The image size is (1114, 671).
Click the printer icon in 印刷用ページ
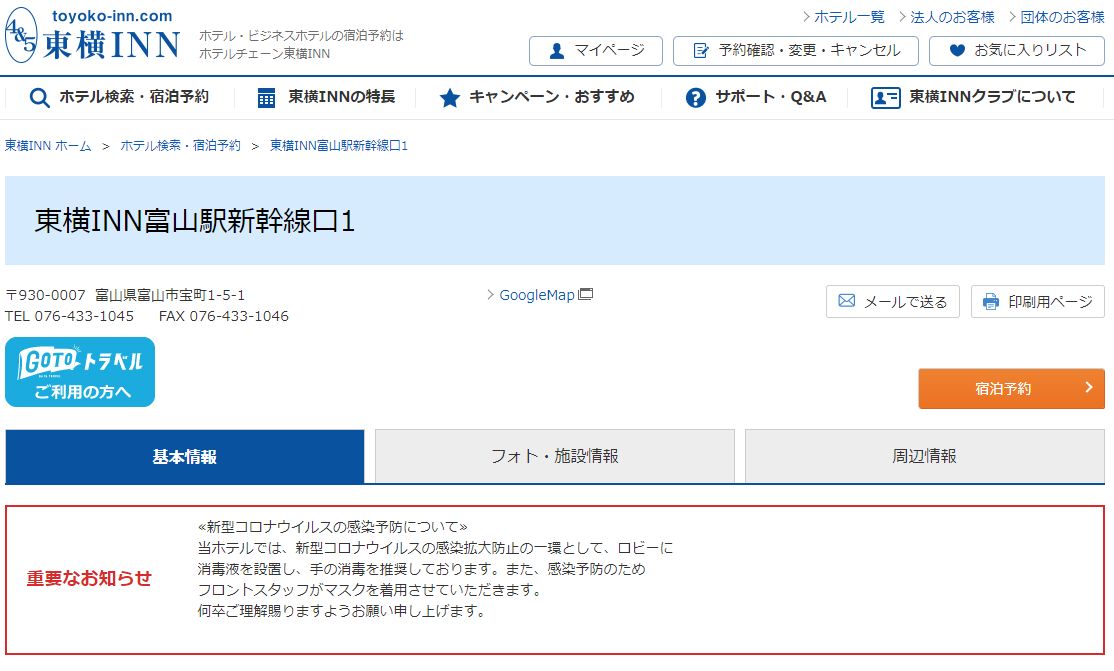990,301
